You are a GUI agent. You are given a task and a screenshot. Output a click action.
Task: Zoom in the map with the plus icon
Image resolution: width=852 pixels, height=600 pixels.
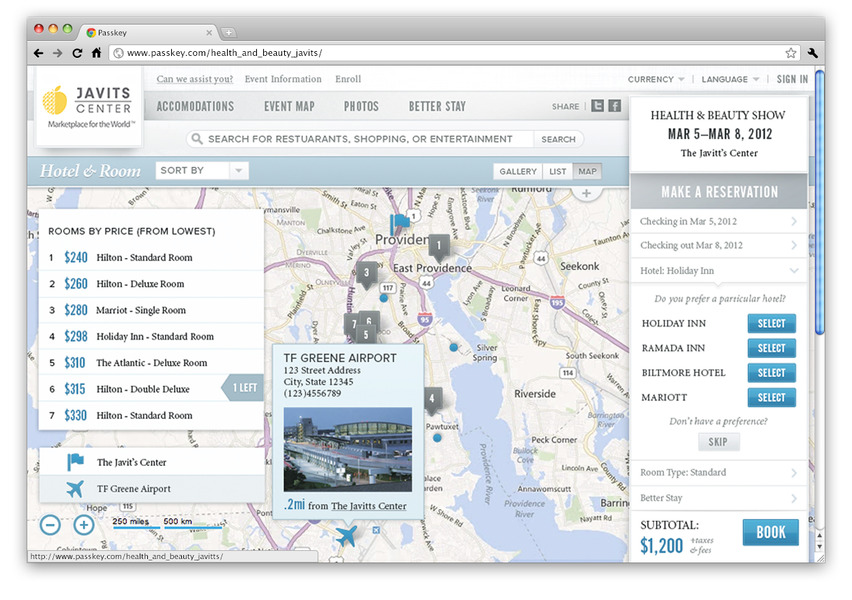(84, 525)
